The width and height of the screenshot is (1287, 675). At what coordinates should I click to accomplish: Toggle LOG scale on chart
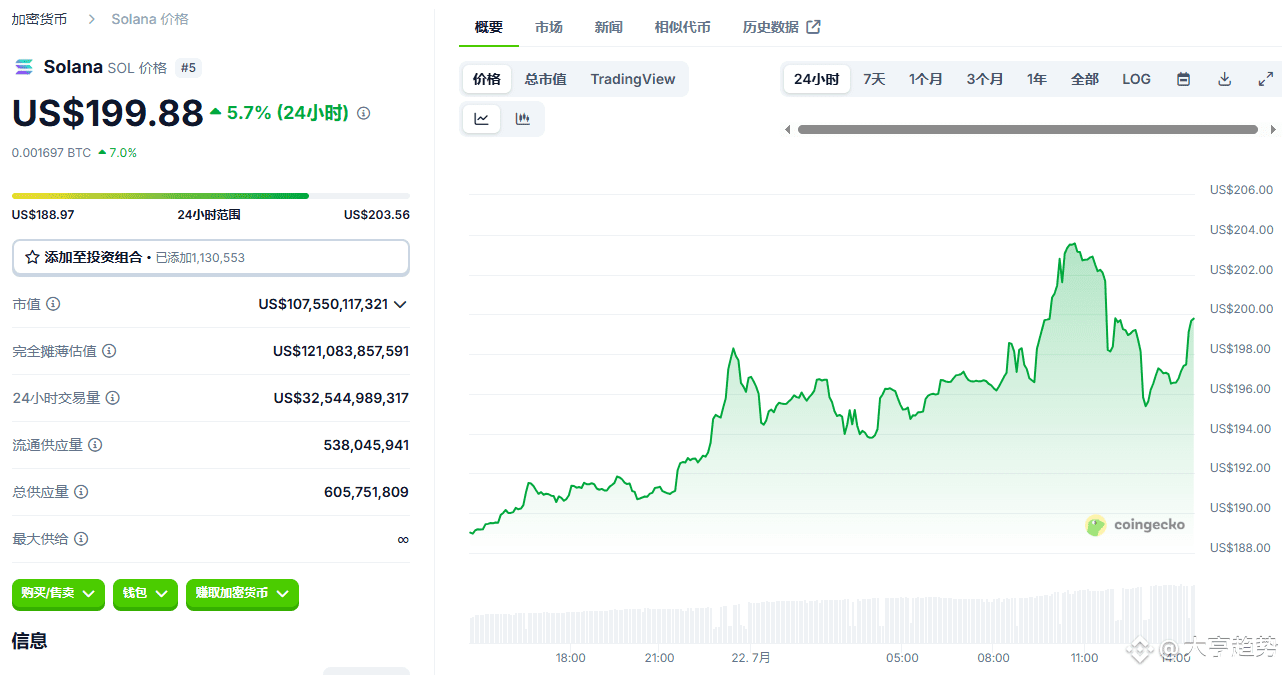point(1136,79)
